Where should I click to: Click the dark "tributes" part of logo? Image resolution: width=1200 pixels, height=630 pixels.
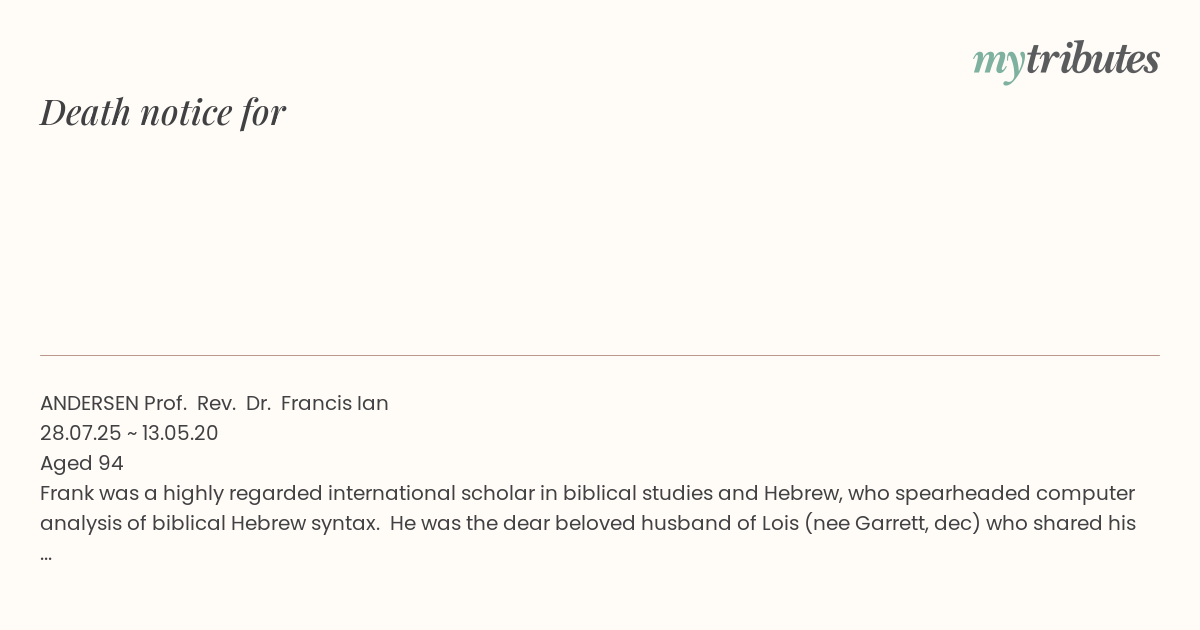[1092, 59]
